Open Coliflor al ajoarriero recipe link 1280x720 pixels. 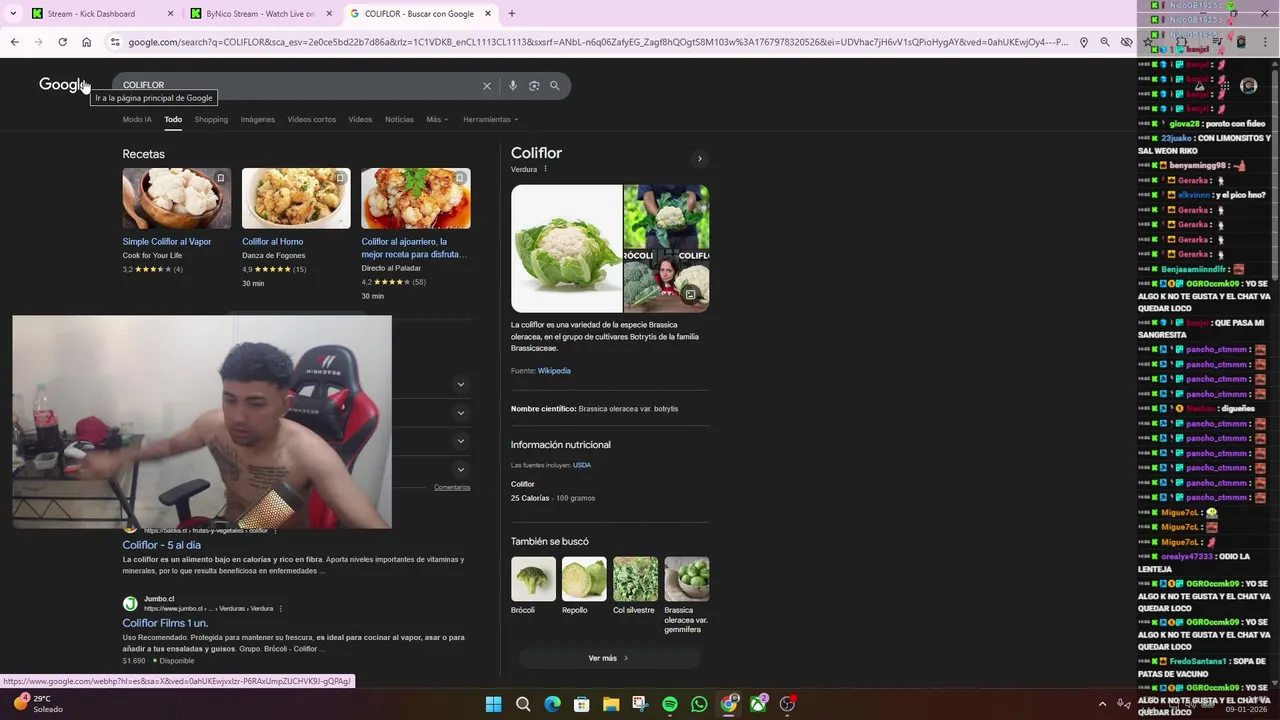[x=414, y=248]
